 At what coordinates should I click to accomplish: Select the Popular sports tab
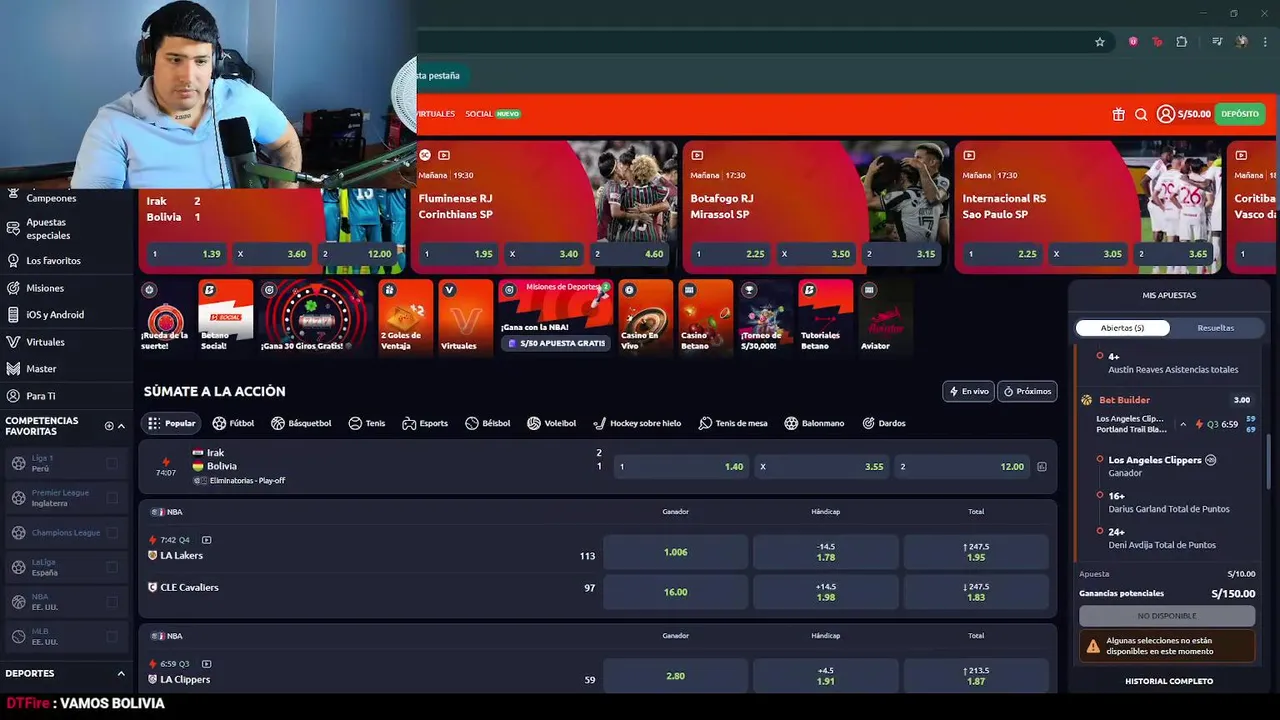(x=171, y=423)
